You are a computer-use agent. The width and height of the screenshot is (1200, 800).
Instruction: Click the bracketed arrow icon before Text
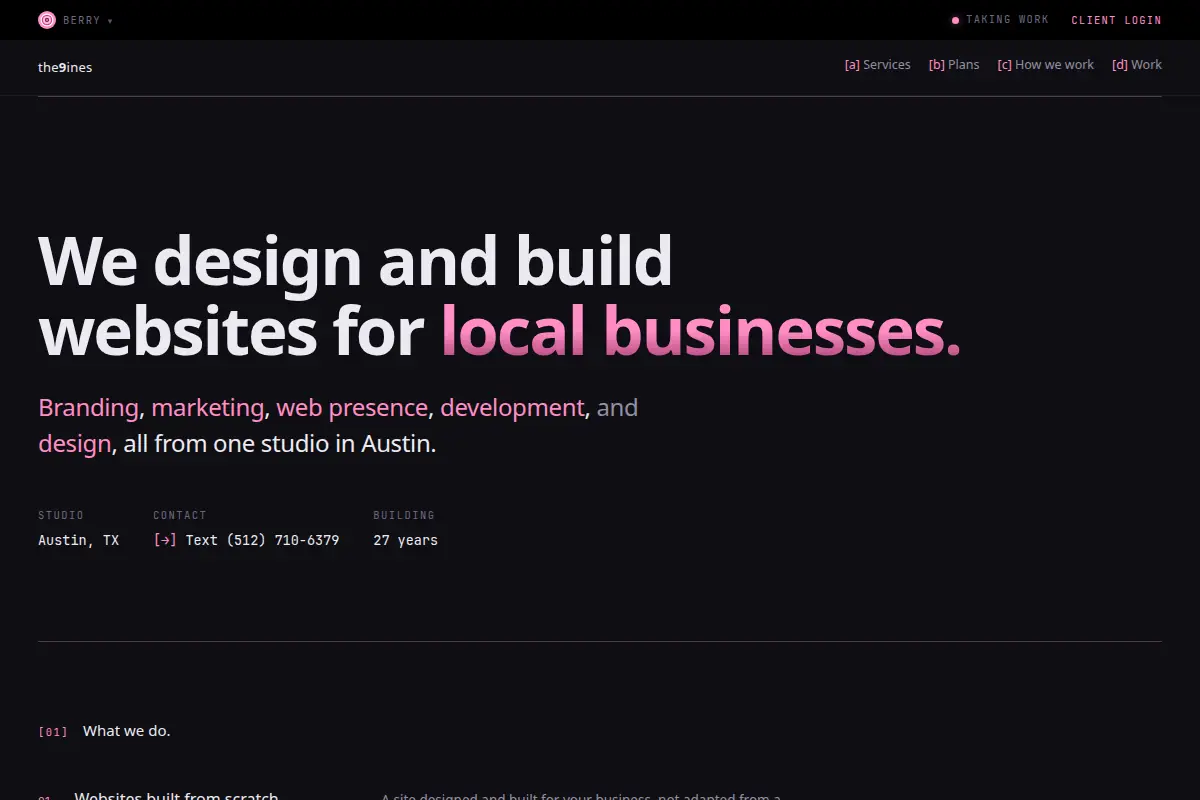[x=165, y=540]
